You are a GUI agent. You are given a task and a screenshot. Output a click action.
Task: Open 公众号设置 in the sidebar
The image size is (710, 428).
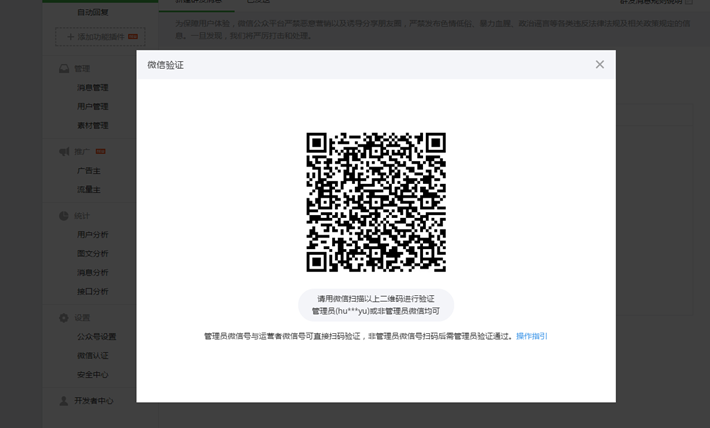(x=96, y=337)
